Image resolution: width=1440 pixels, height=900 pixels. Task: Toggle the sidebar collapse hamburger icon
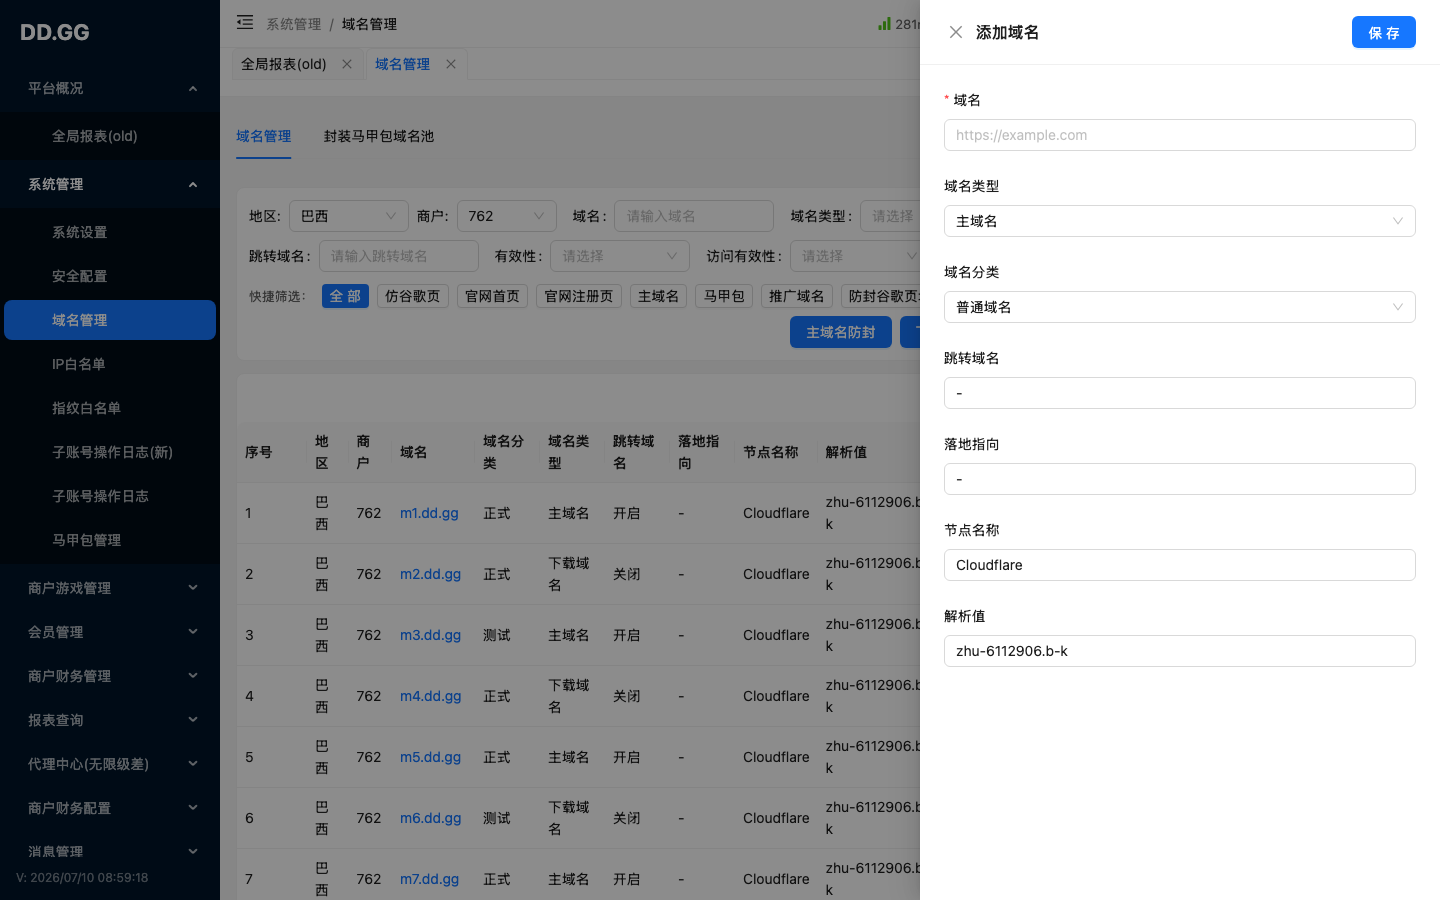pos(245,23)
